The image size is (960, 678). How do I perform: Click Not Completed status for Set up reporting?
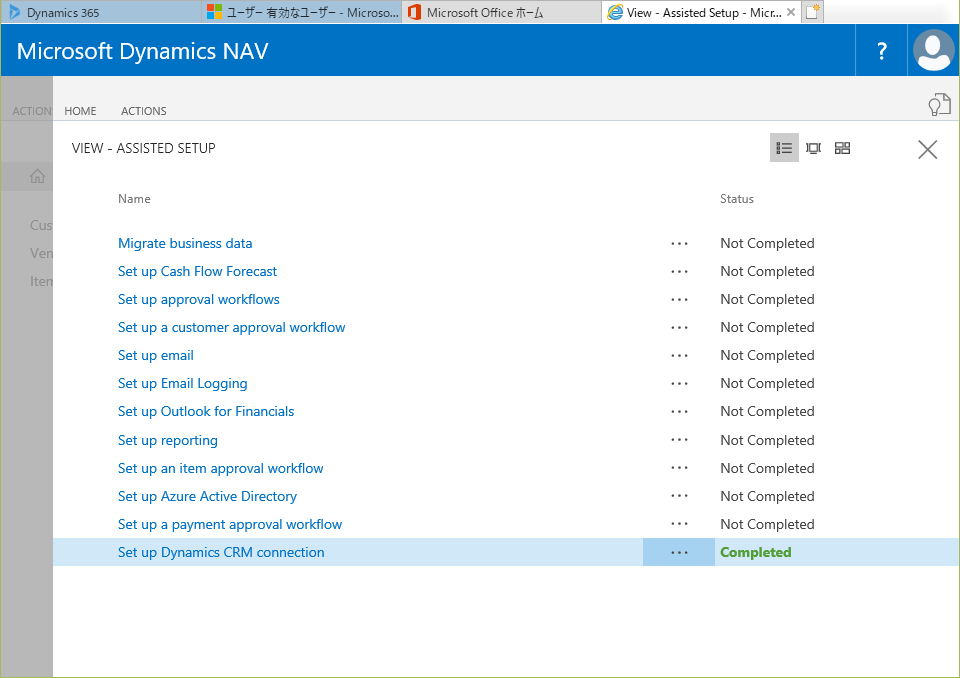click(767, 440)
